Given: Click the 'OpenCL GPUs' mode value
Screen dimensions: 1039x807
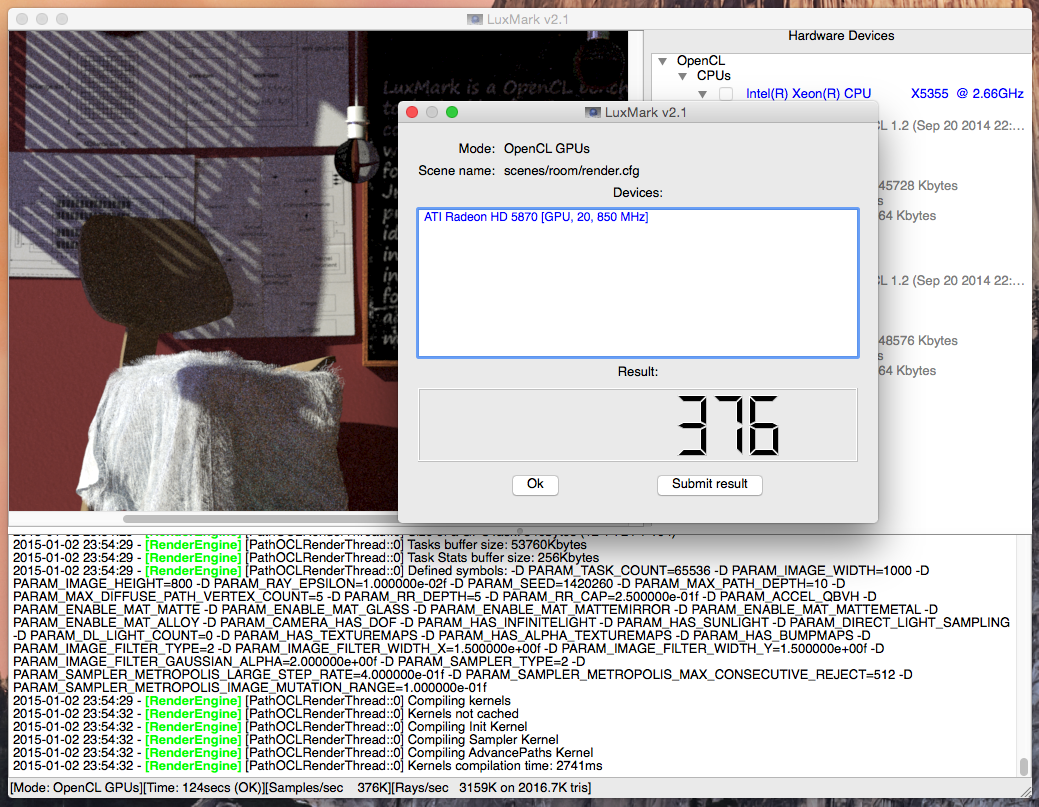Looking at the screenshot, I should pyautogui.click(x=547, y=149).
